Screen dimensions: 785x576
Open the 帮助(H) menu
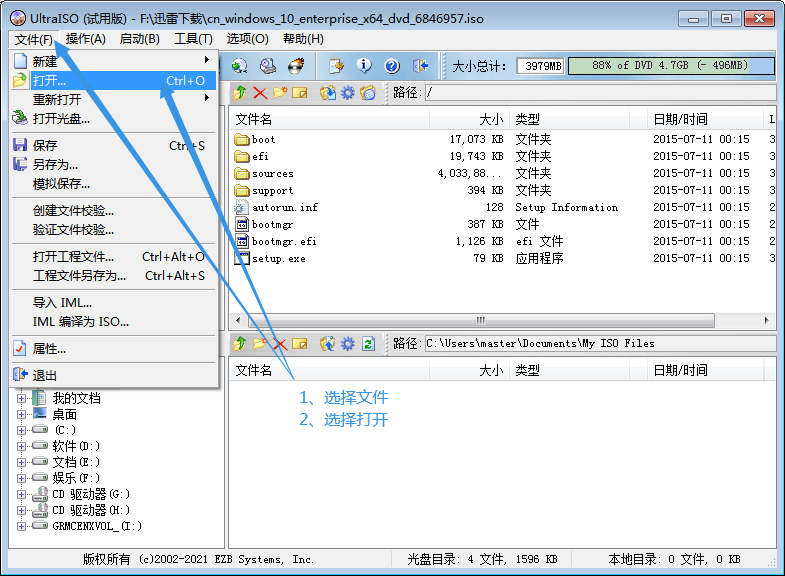coord(303,39)
